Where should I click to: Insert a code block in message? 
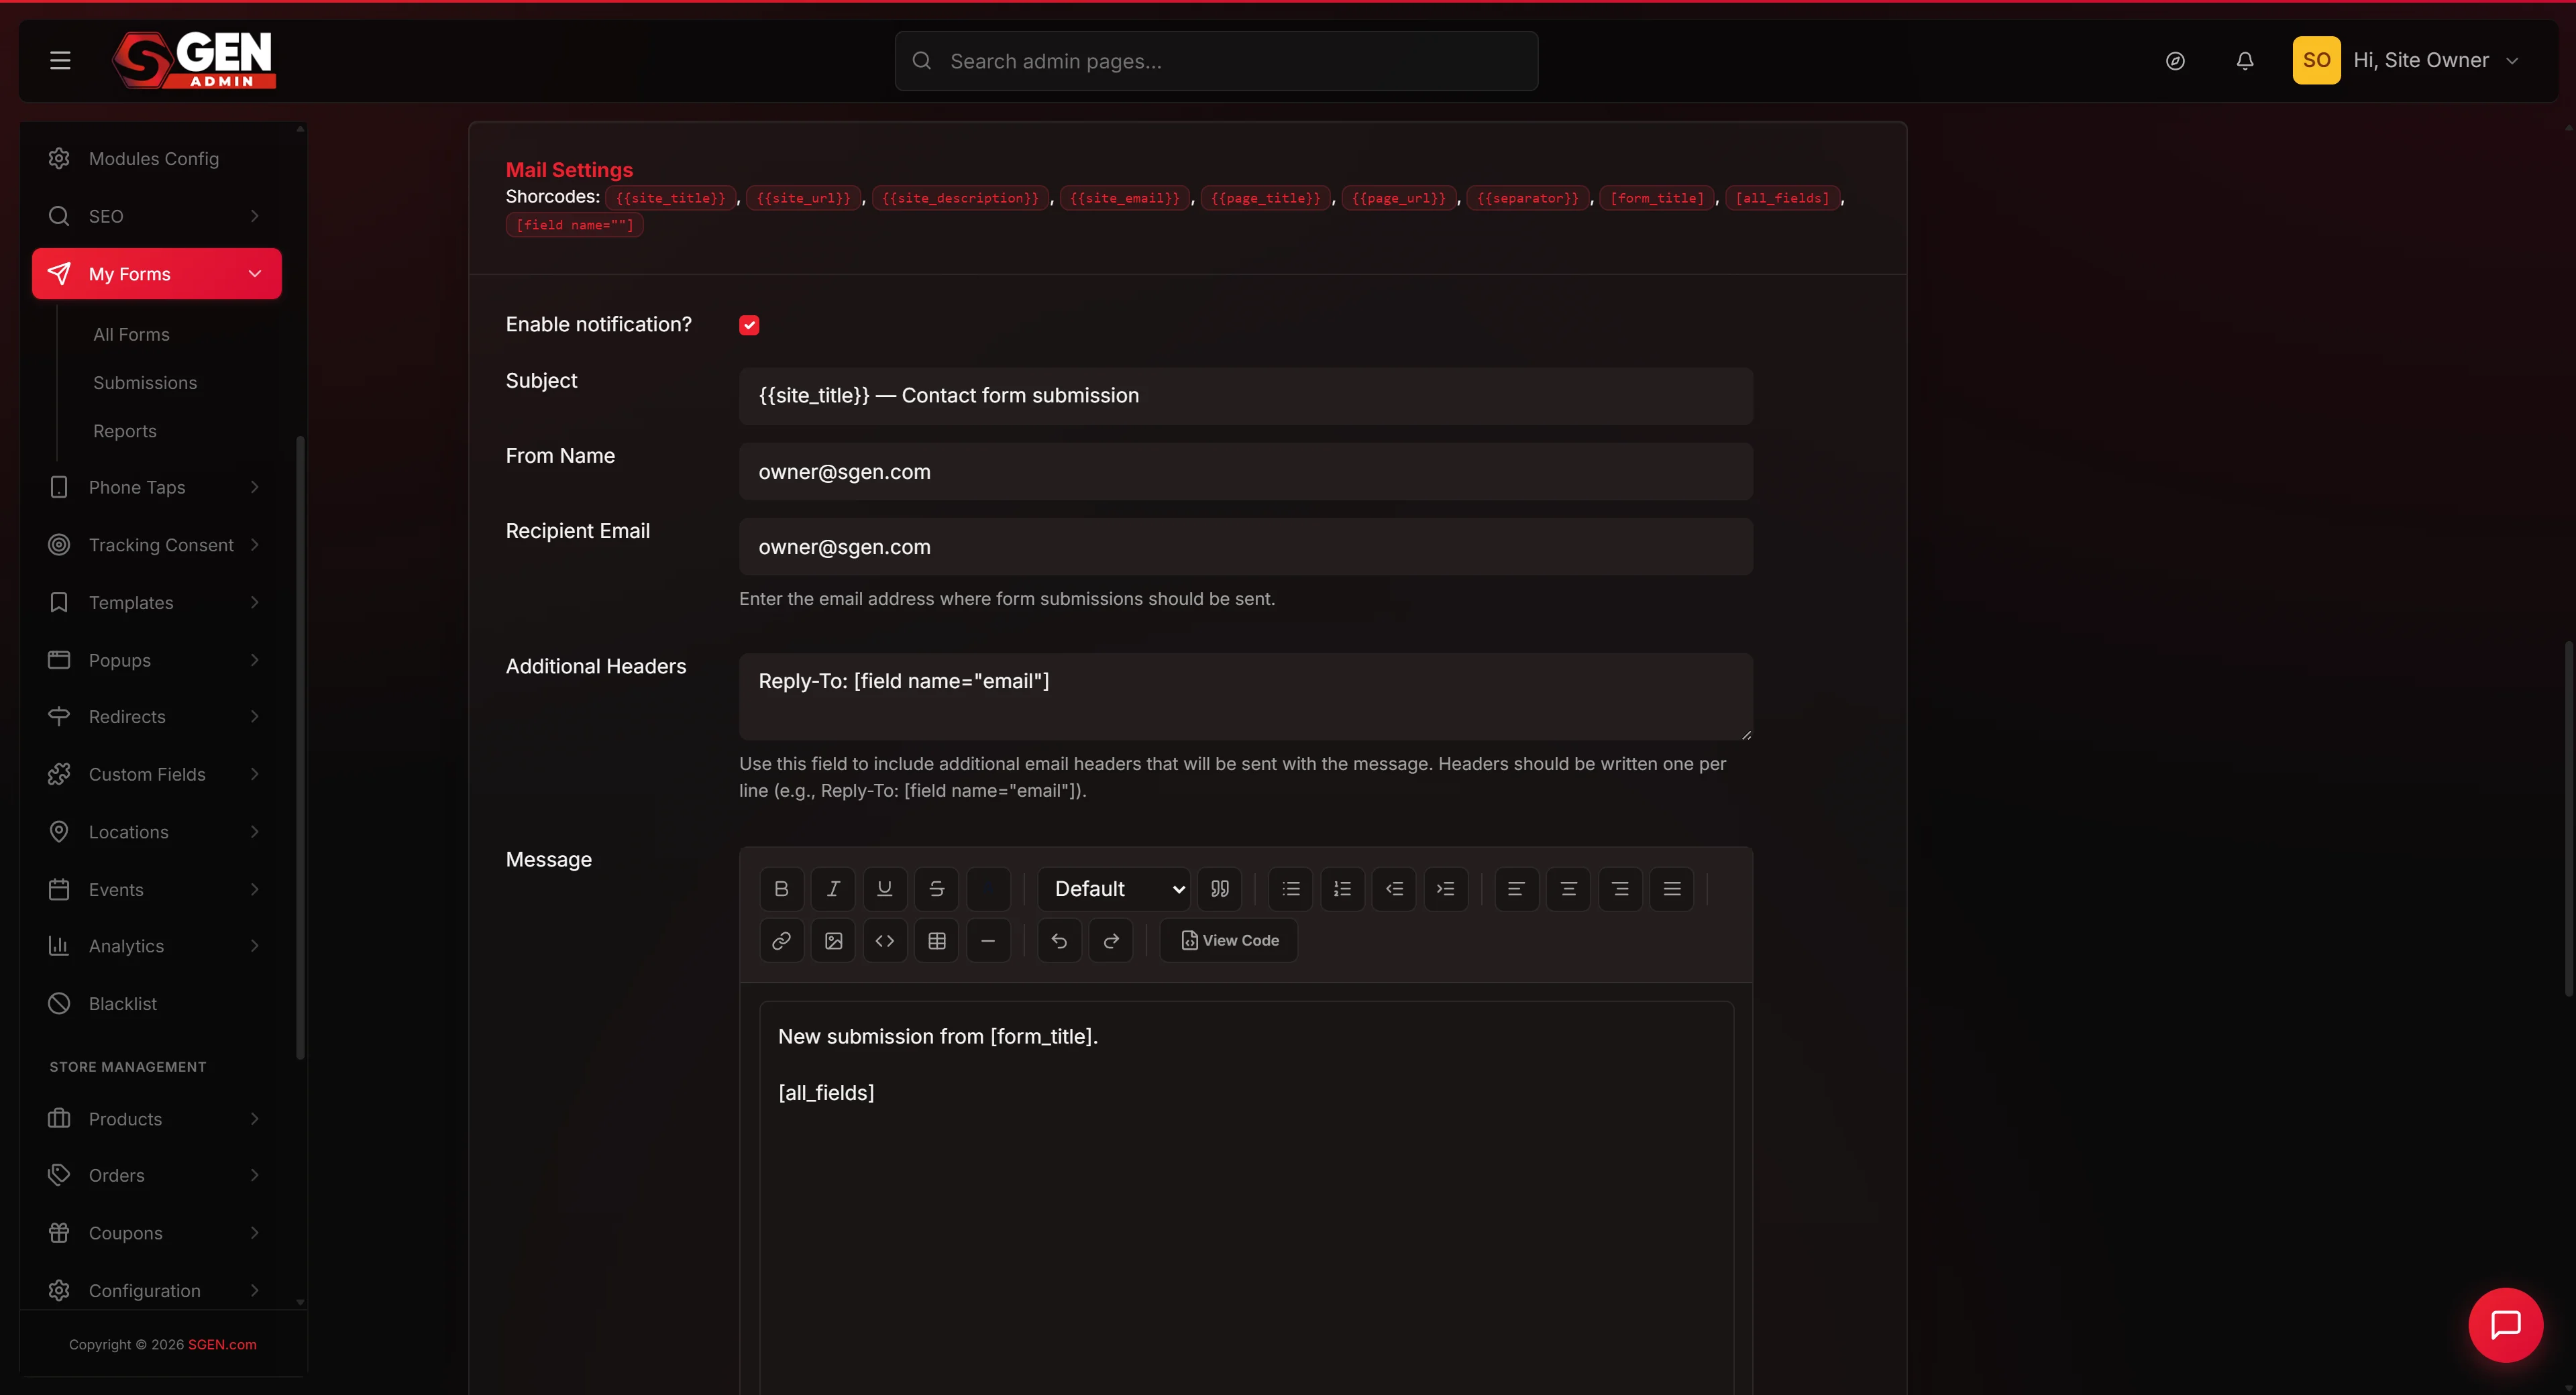[x=885, y=941]
